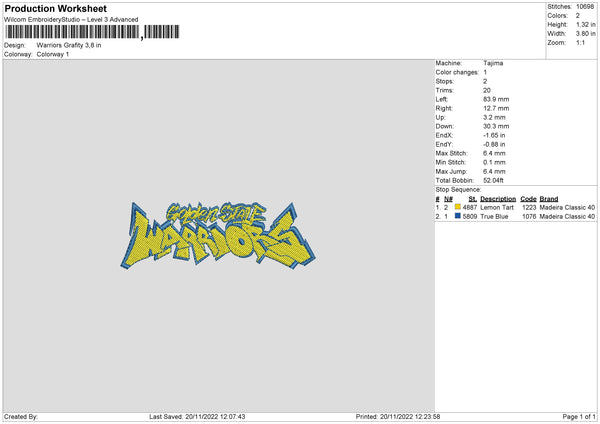Click the Golden State Warriors embroidery design
The height and width of the screenshot is (424, 600).
tap(218, 236)
